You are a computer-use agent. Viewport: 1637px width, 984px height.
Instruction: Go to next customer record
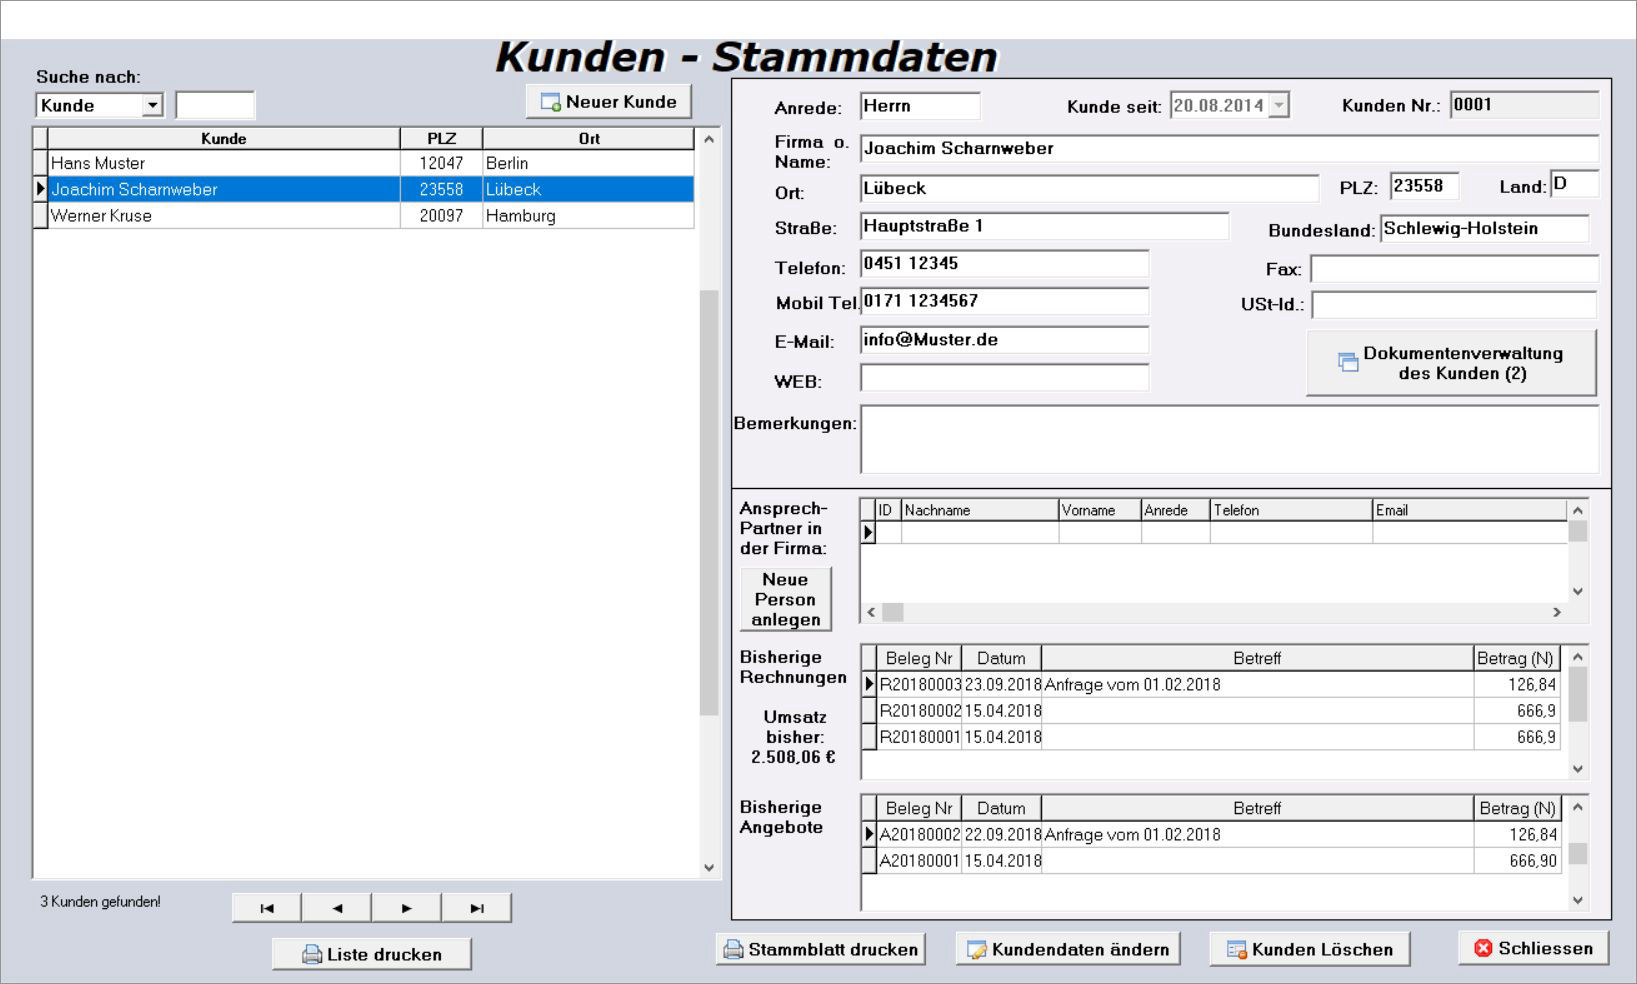point(406,908)
